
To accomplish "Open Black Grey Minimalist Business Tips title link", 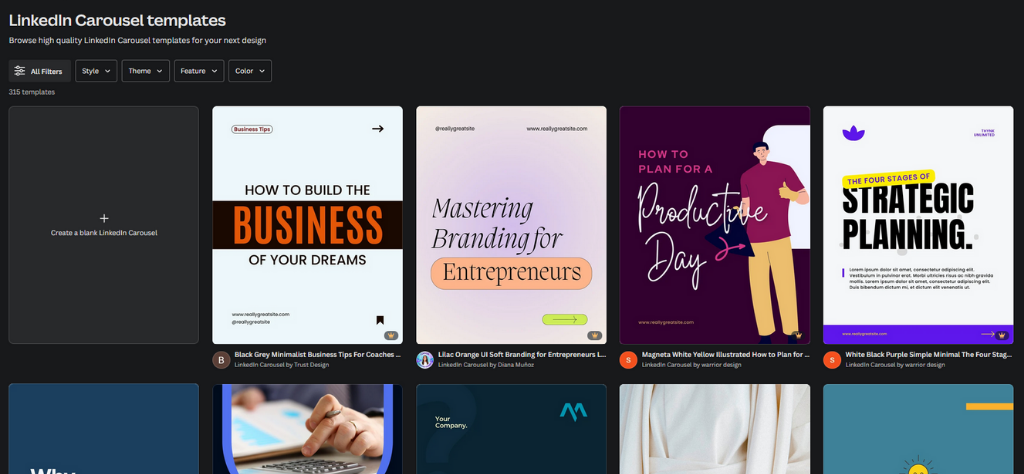I will pos(317,355).
